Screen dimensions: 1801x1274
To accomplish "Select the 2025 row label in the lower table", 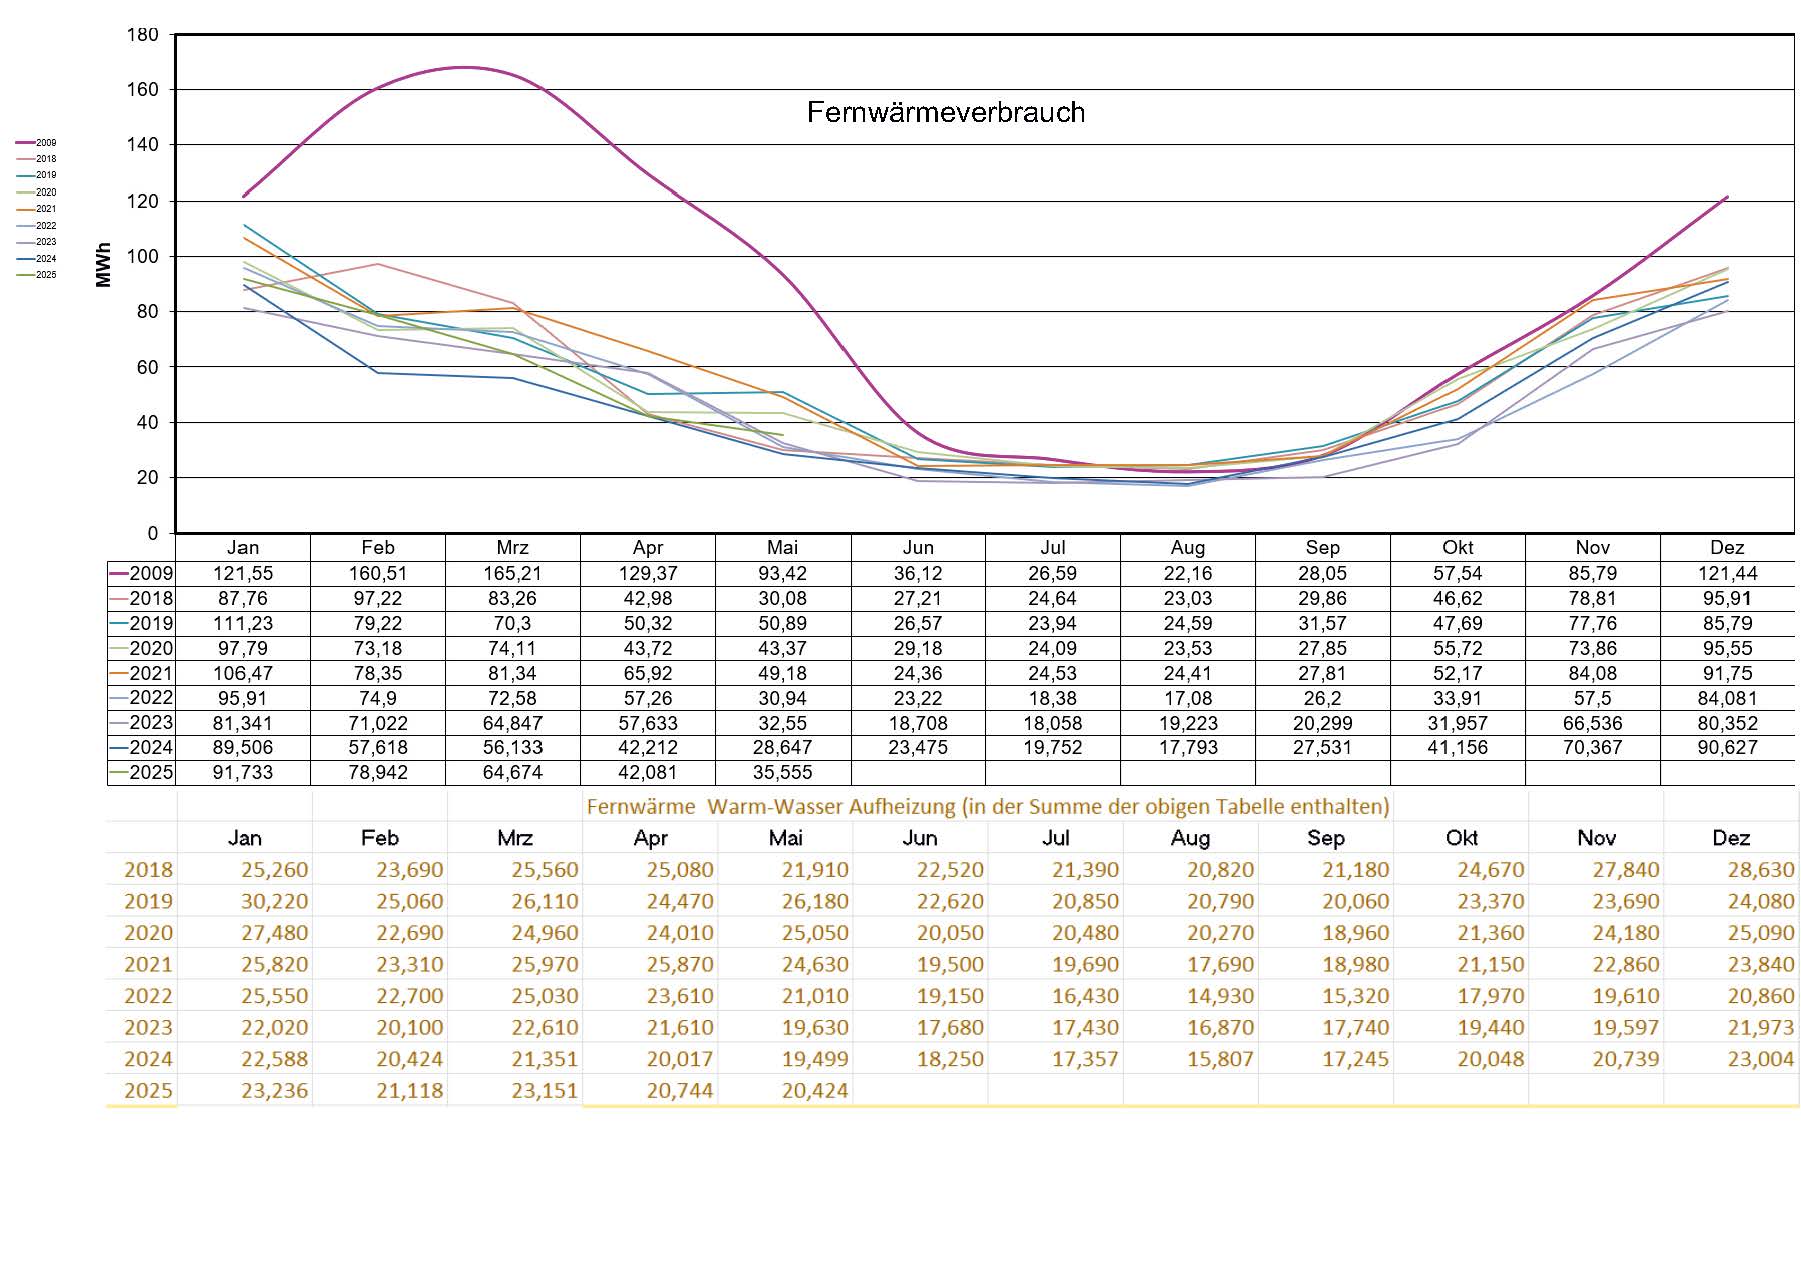I will pos(148,1091).
